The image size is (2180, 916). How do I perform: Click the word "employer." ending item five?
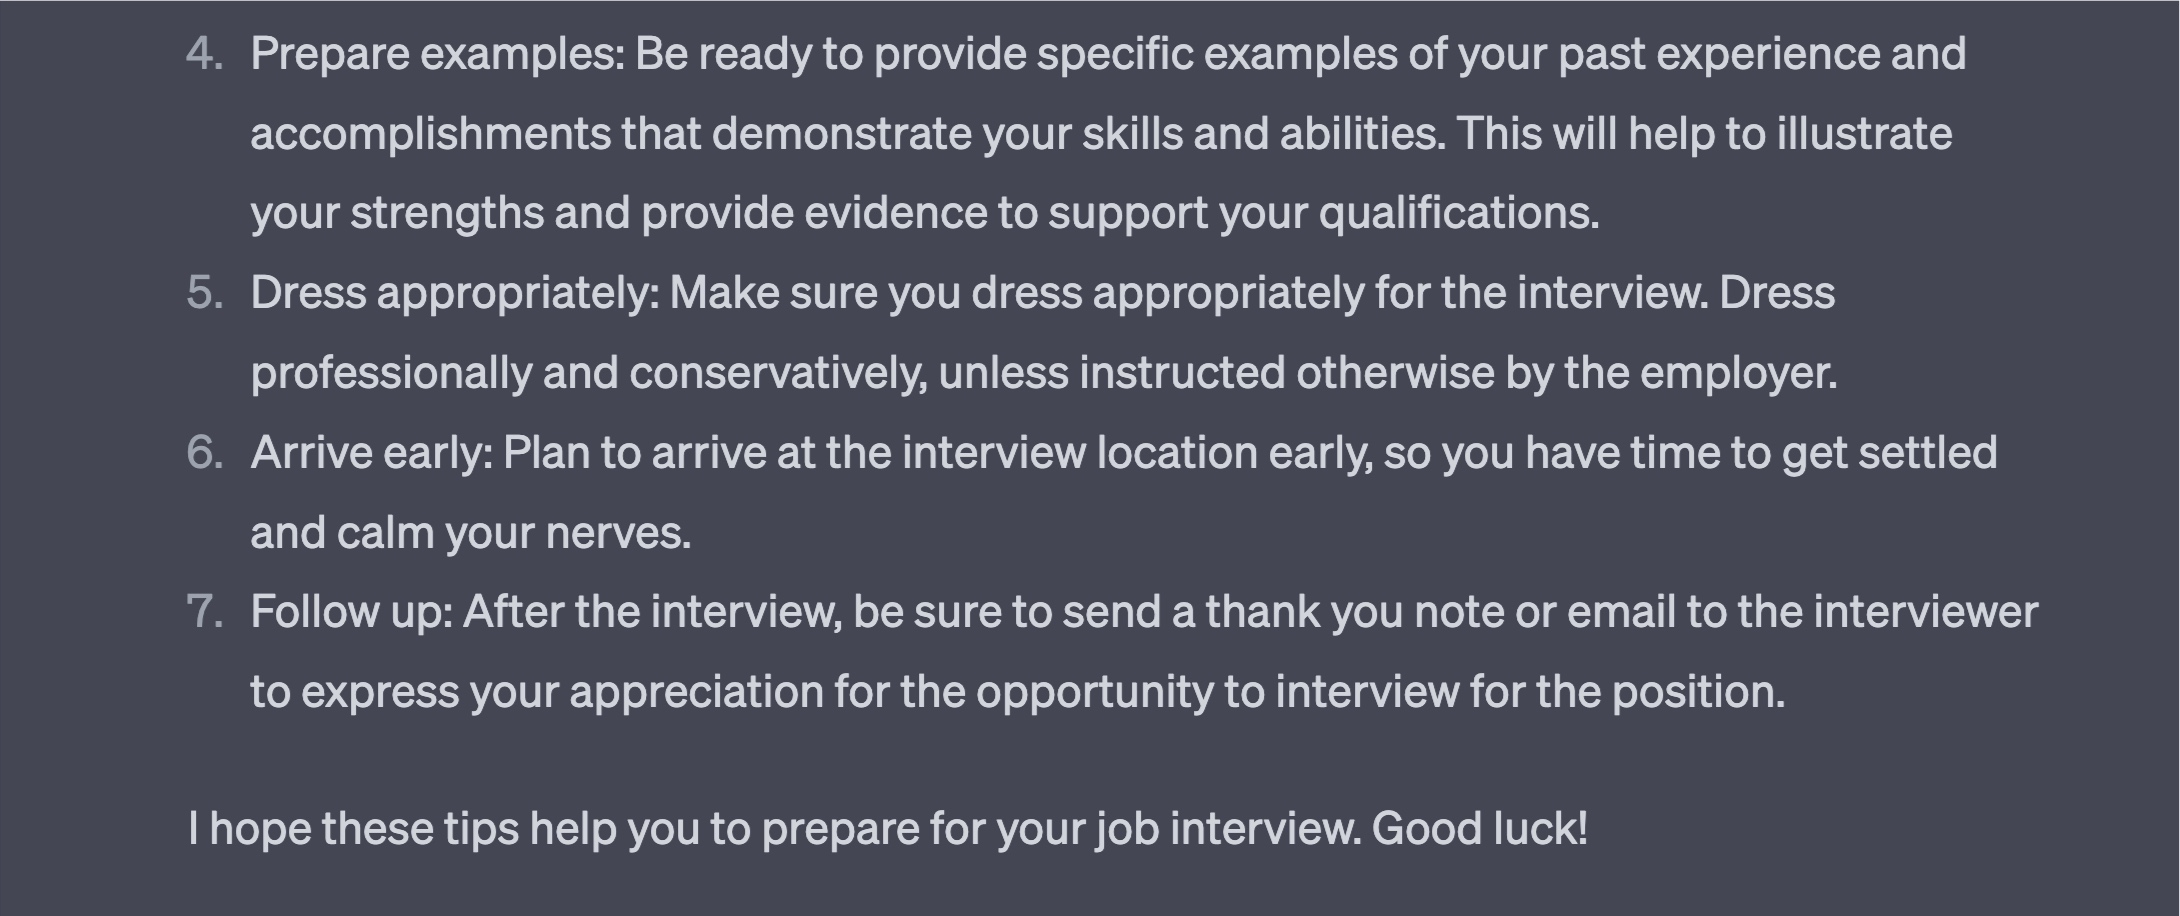coord(1738,374)
